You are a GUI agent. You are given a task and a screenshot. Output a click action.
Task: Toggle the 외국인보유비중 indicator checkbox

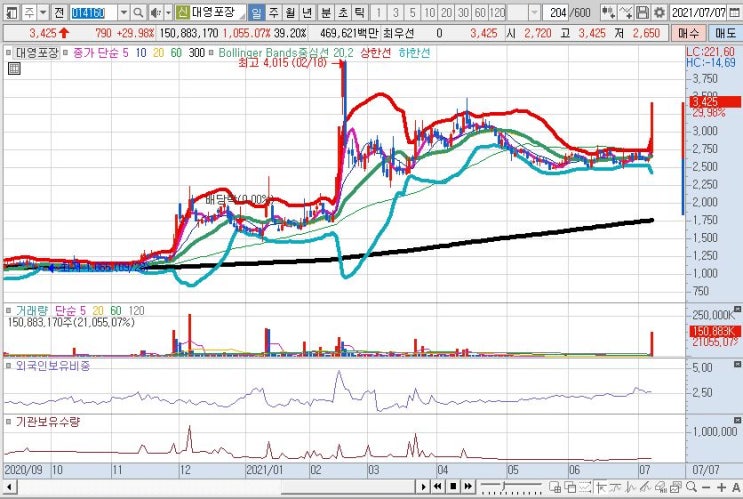tap(9, 366)
